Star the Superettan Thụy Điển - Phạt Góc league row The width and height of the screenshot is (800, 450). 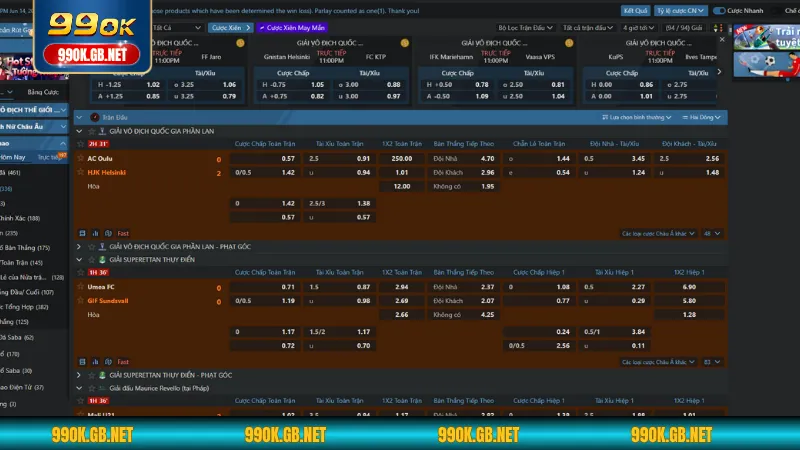(x=92, y=375)
